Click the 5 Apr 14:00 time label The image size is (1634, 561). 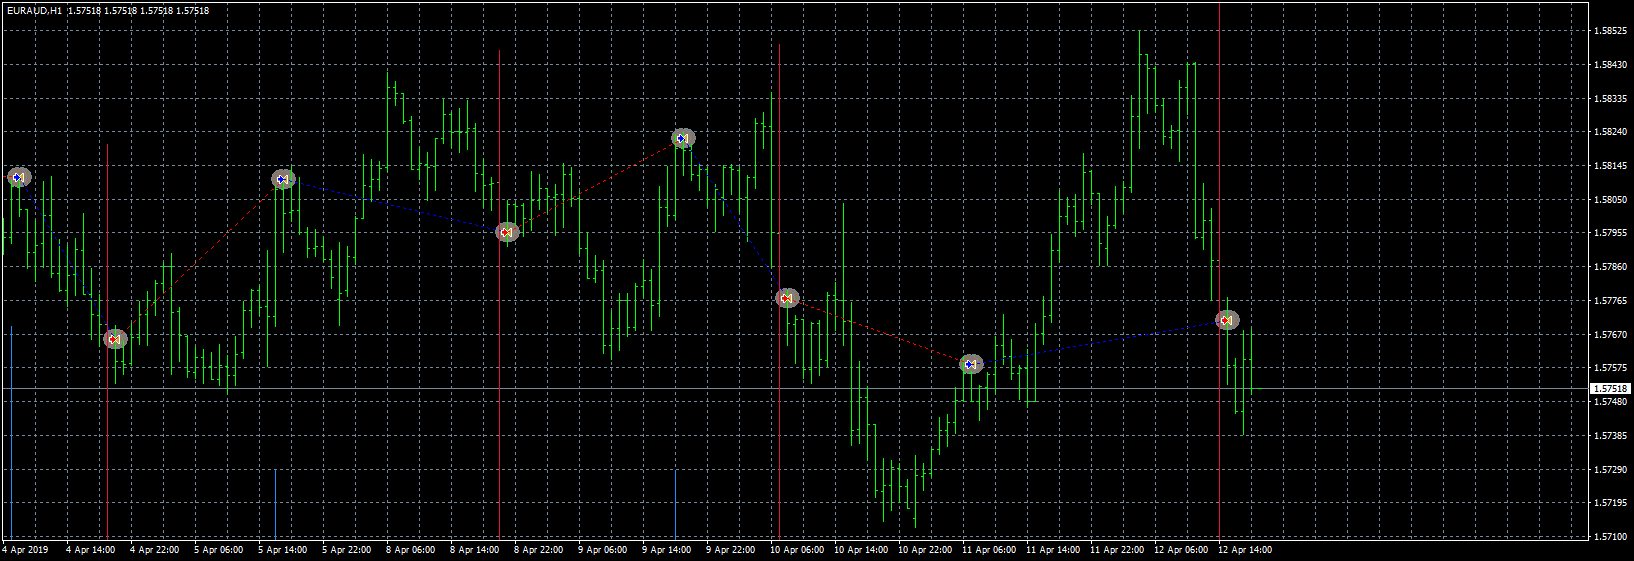[282, 550]
